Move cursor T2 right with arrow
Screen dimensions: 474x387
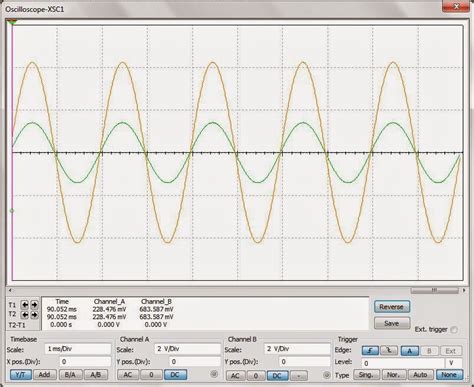coord(34,314)
